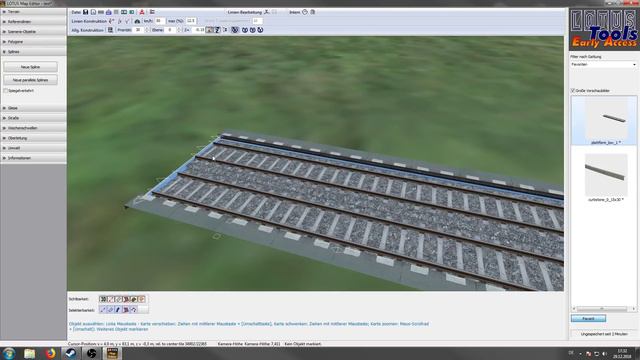Image resolution: width=640 pixels, height=360 pixels.
Task: Click the horizontal scrollbar below the thumbnails
Action: pyautogui.click(x=603, y=309)
